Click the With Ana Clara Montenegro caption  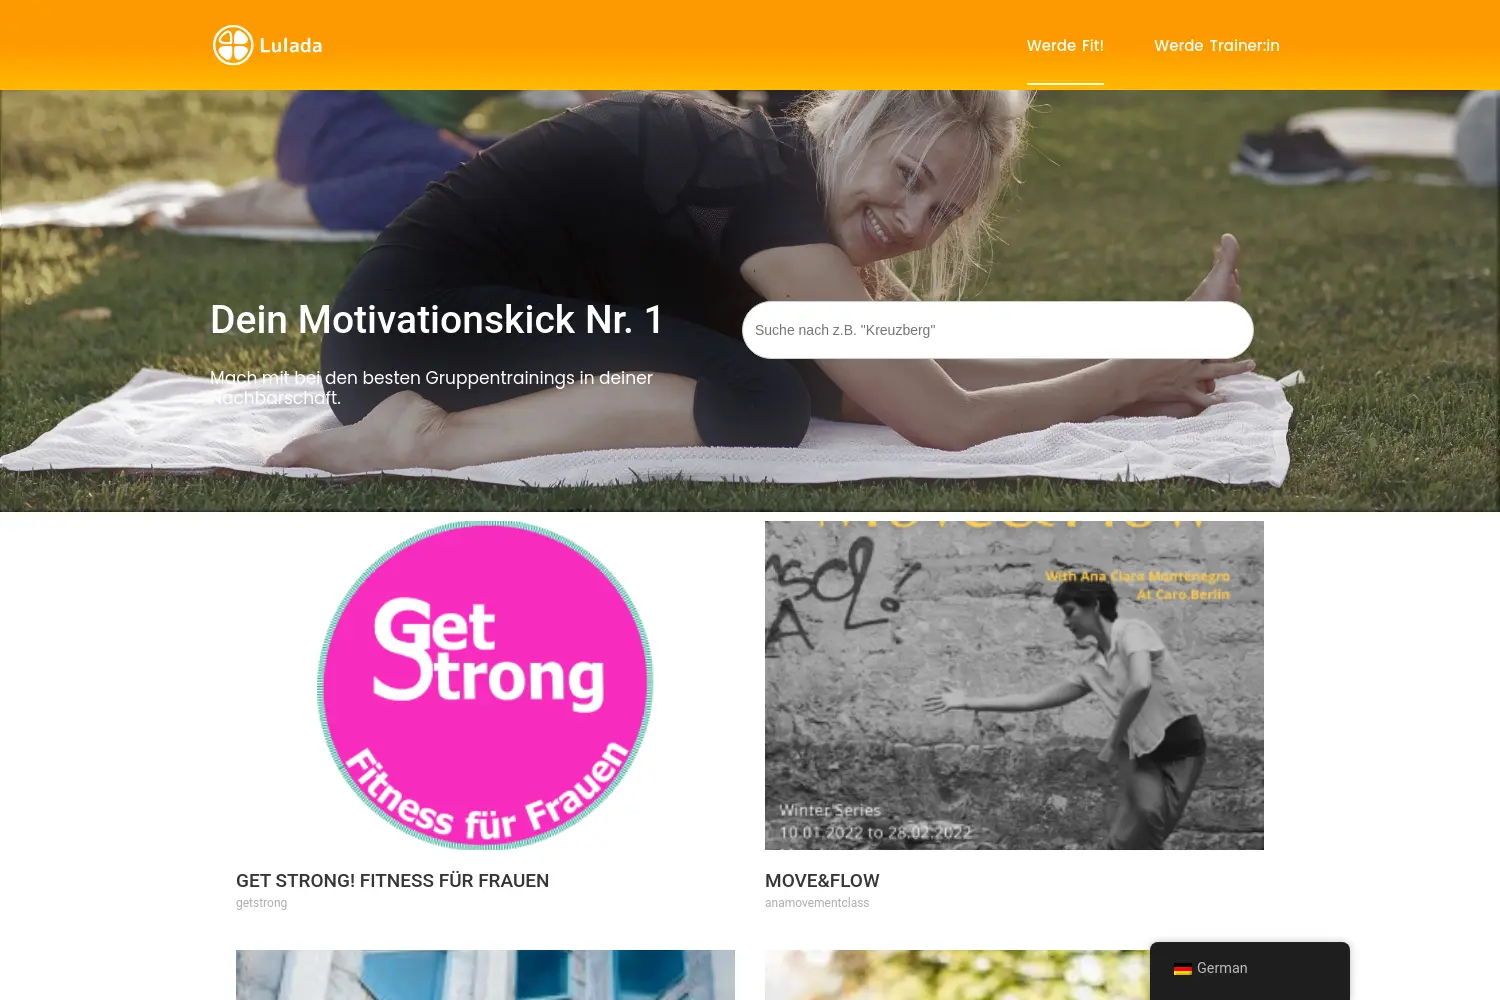click(1138, 585)
